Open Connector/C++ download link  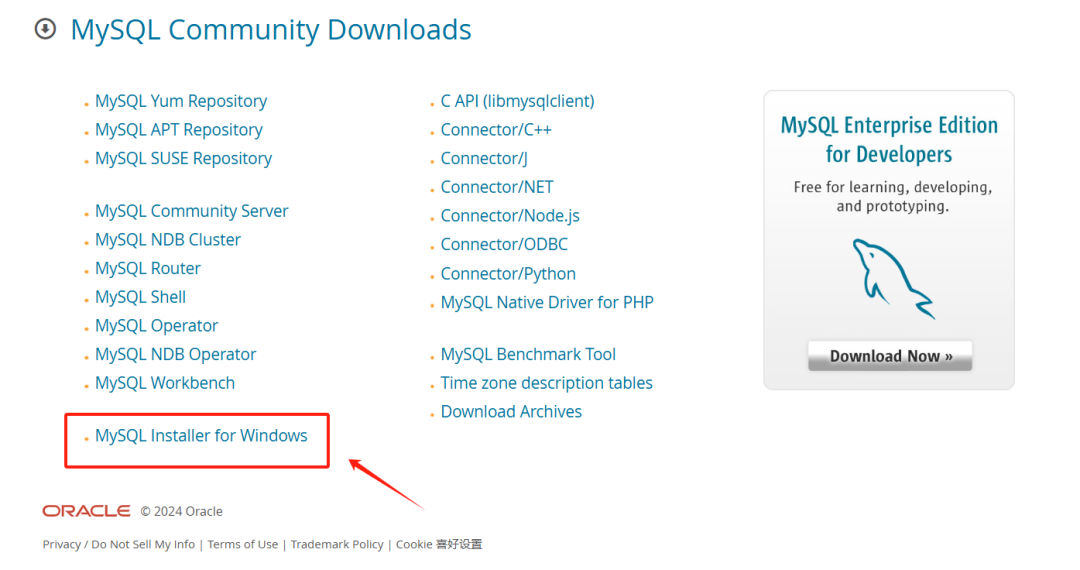[496, 130]
